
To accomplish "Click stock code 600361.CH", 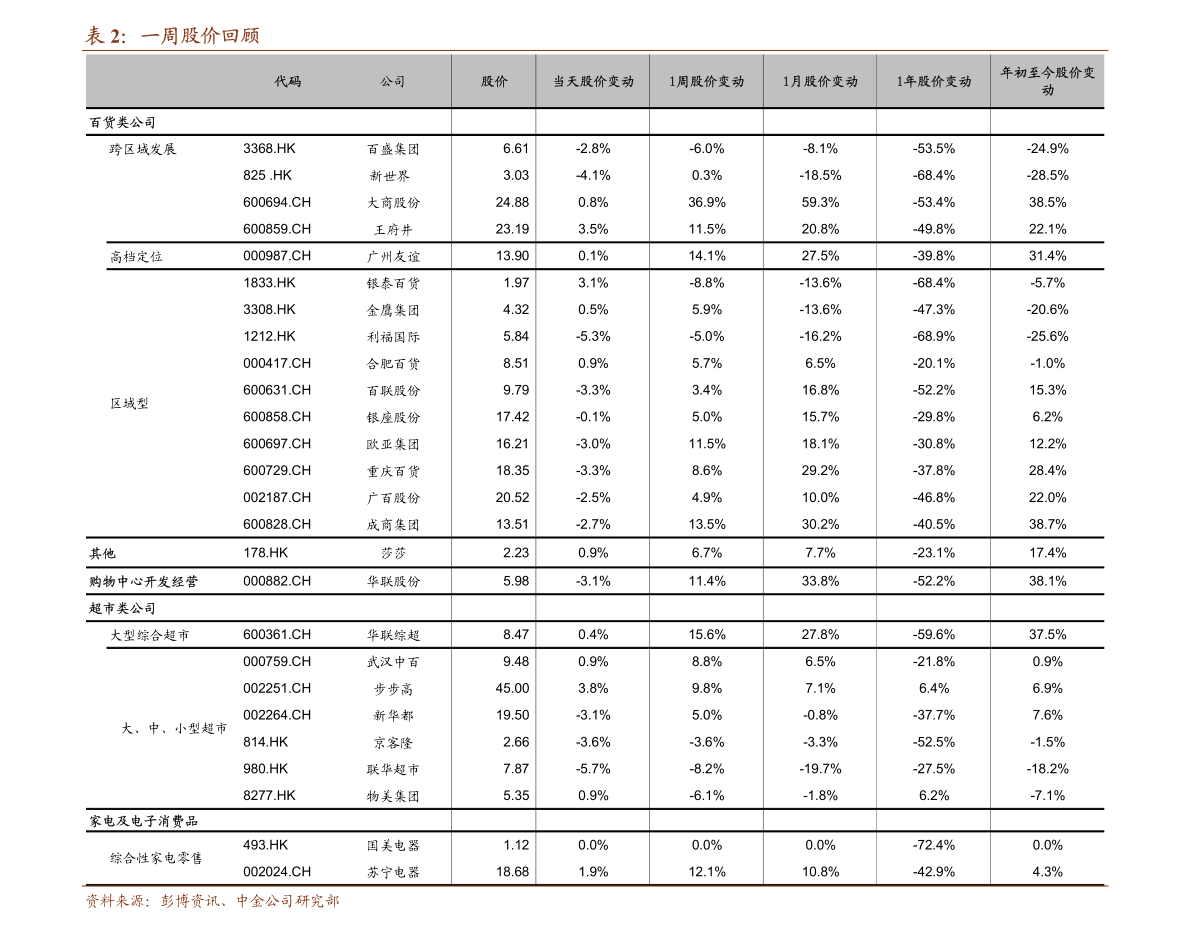I will [277, 635].
